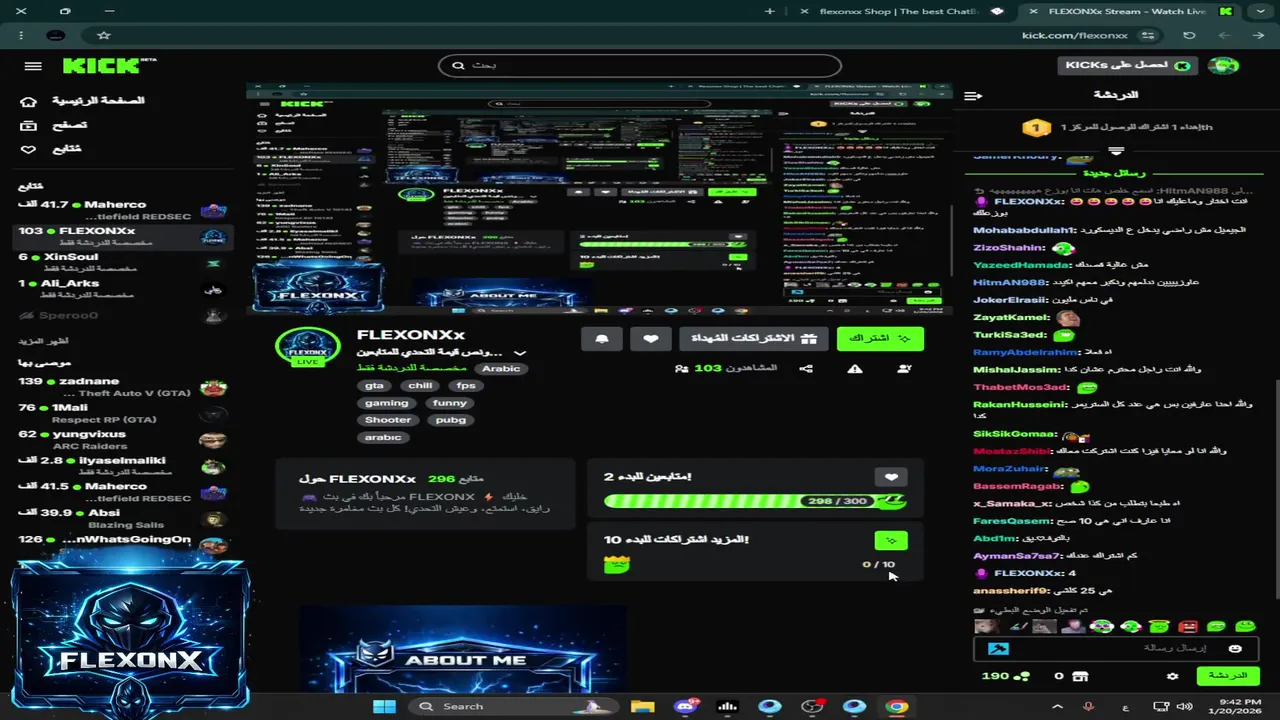This screenshot has height=720, width=1280.
Task: Select the funny tag
Action: coord(450,403)
